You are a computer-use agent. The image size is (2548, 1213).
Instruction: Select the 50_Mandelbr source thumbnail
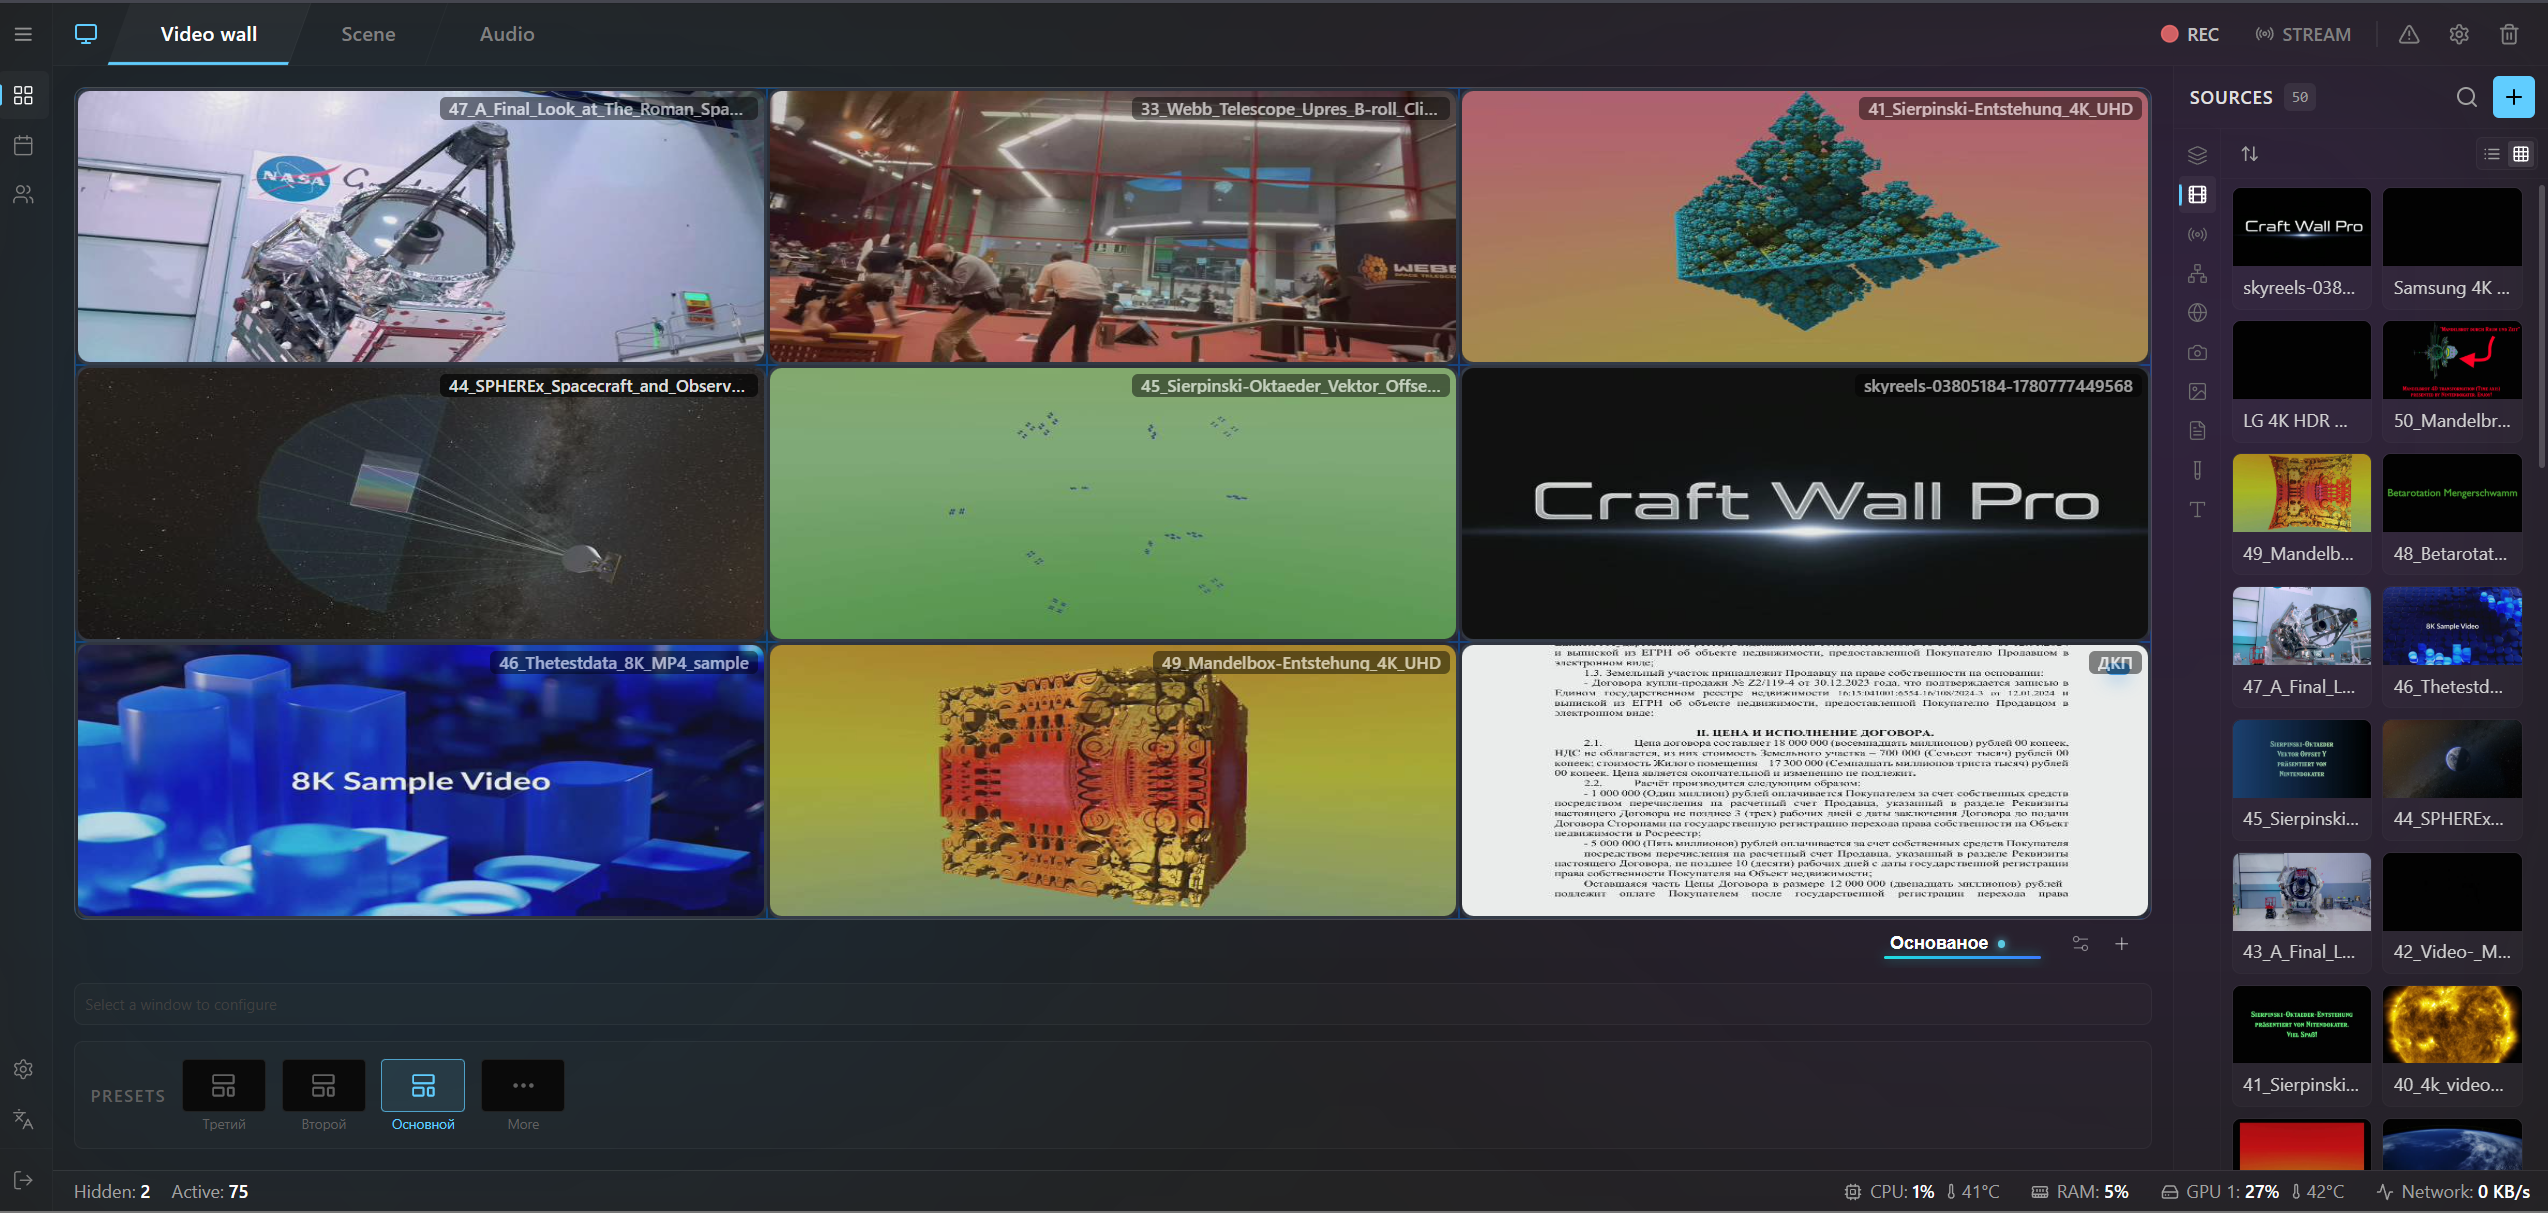2452,360
